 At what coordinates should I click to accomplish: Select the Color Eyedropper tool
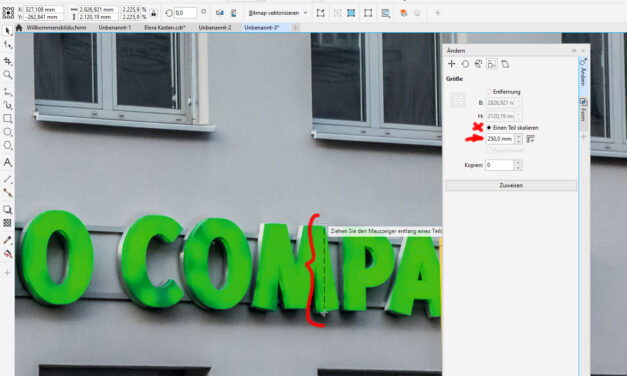8,240
